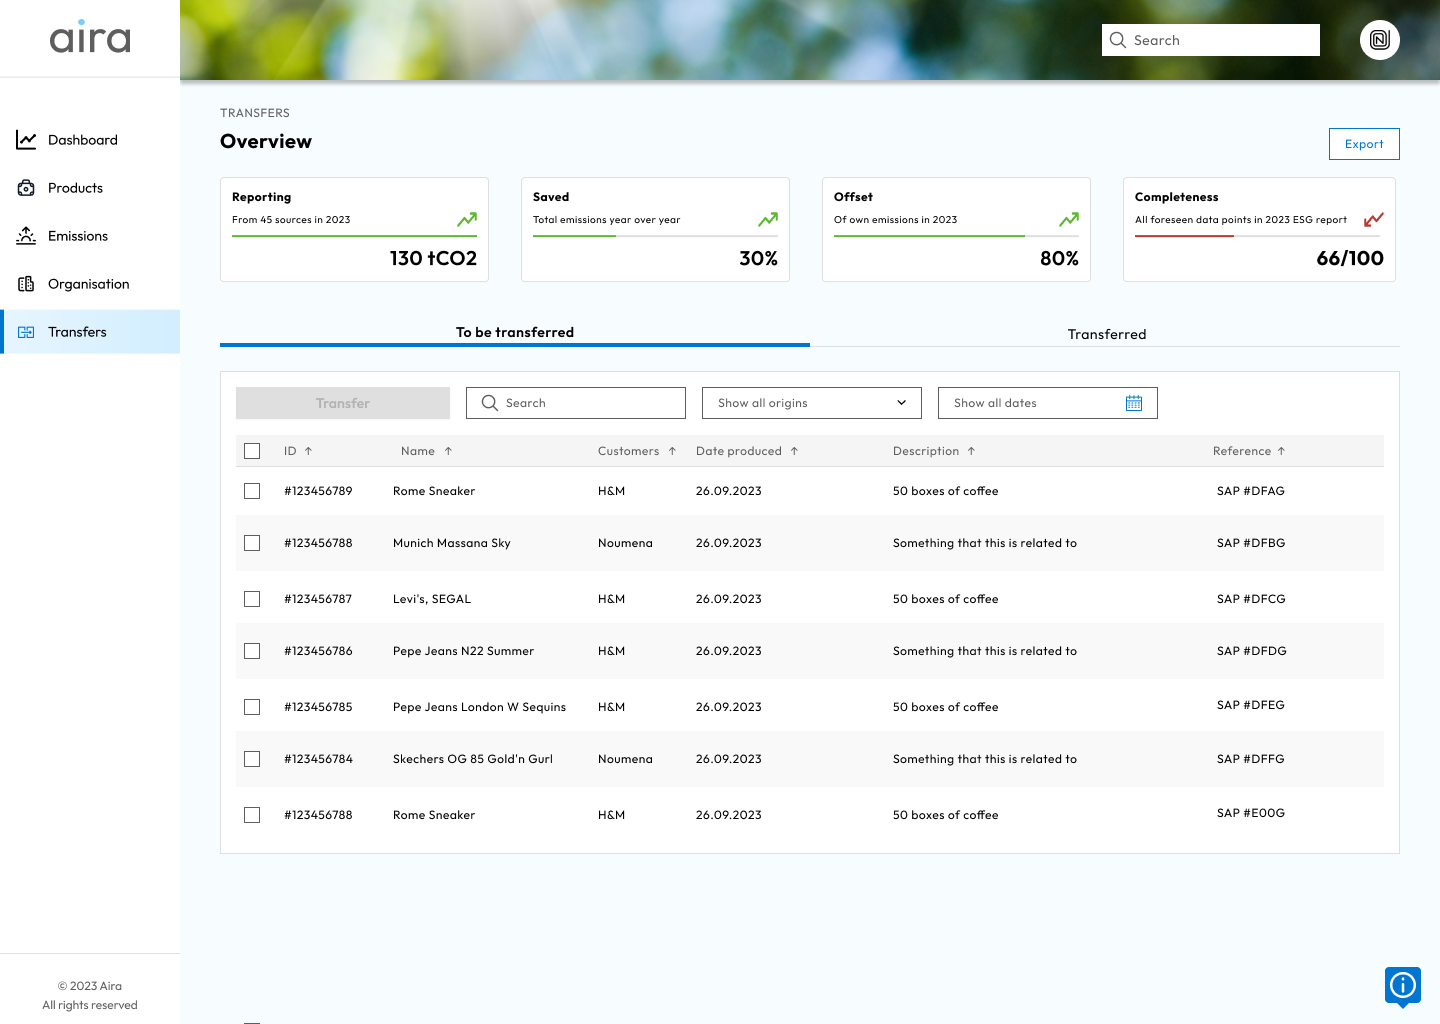This screenshot has height=1024, width=1440.
Task: Sort by Description column arrow
Action: [971, 451]
